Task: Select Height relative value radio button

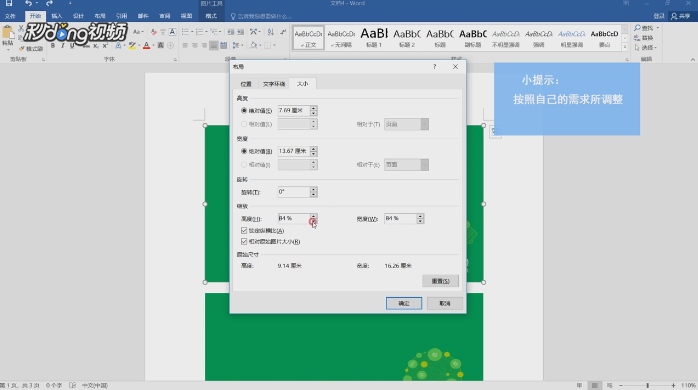Action: (x=243, y=124)
